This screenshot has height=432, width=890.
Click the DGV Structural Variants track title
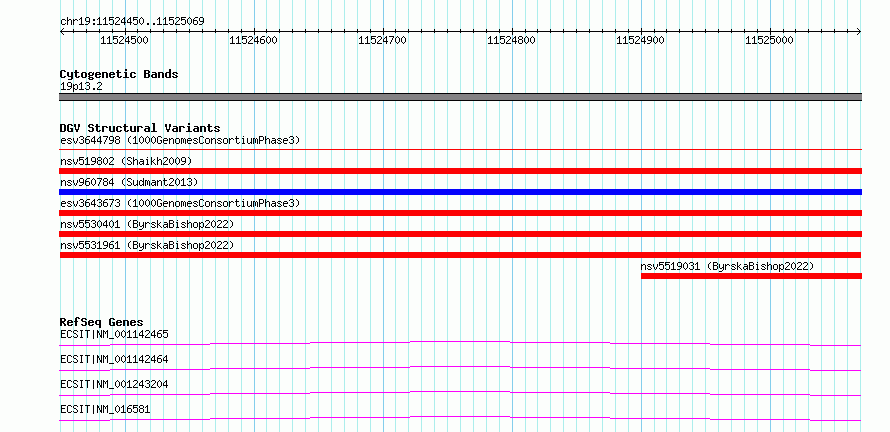pyautogui.click(x=140, y=128)
